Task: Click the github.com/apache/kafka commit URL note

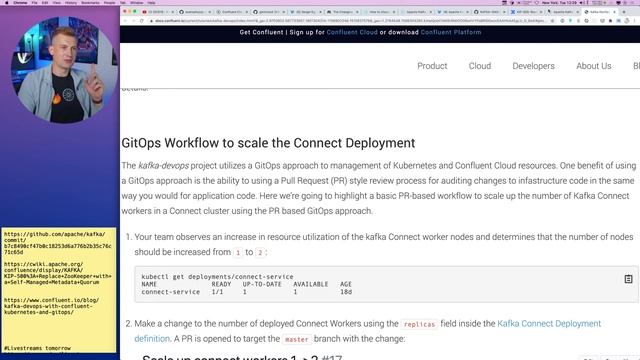Action: tap(58, 243)
